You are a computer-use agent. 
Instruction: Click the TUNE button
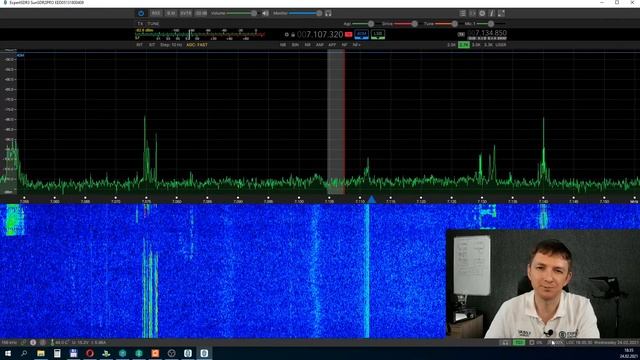pos(153,24)
